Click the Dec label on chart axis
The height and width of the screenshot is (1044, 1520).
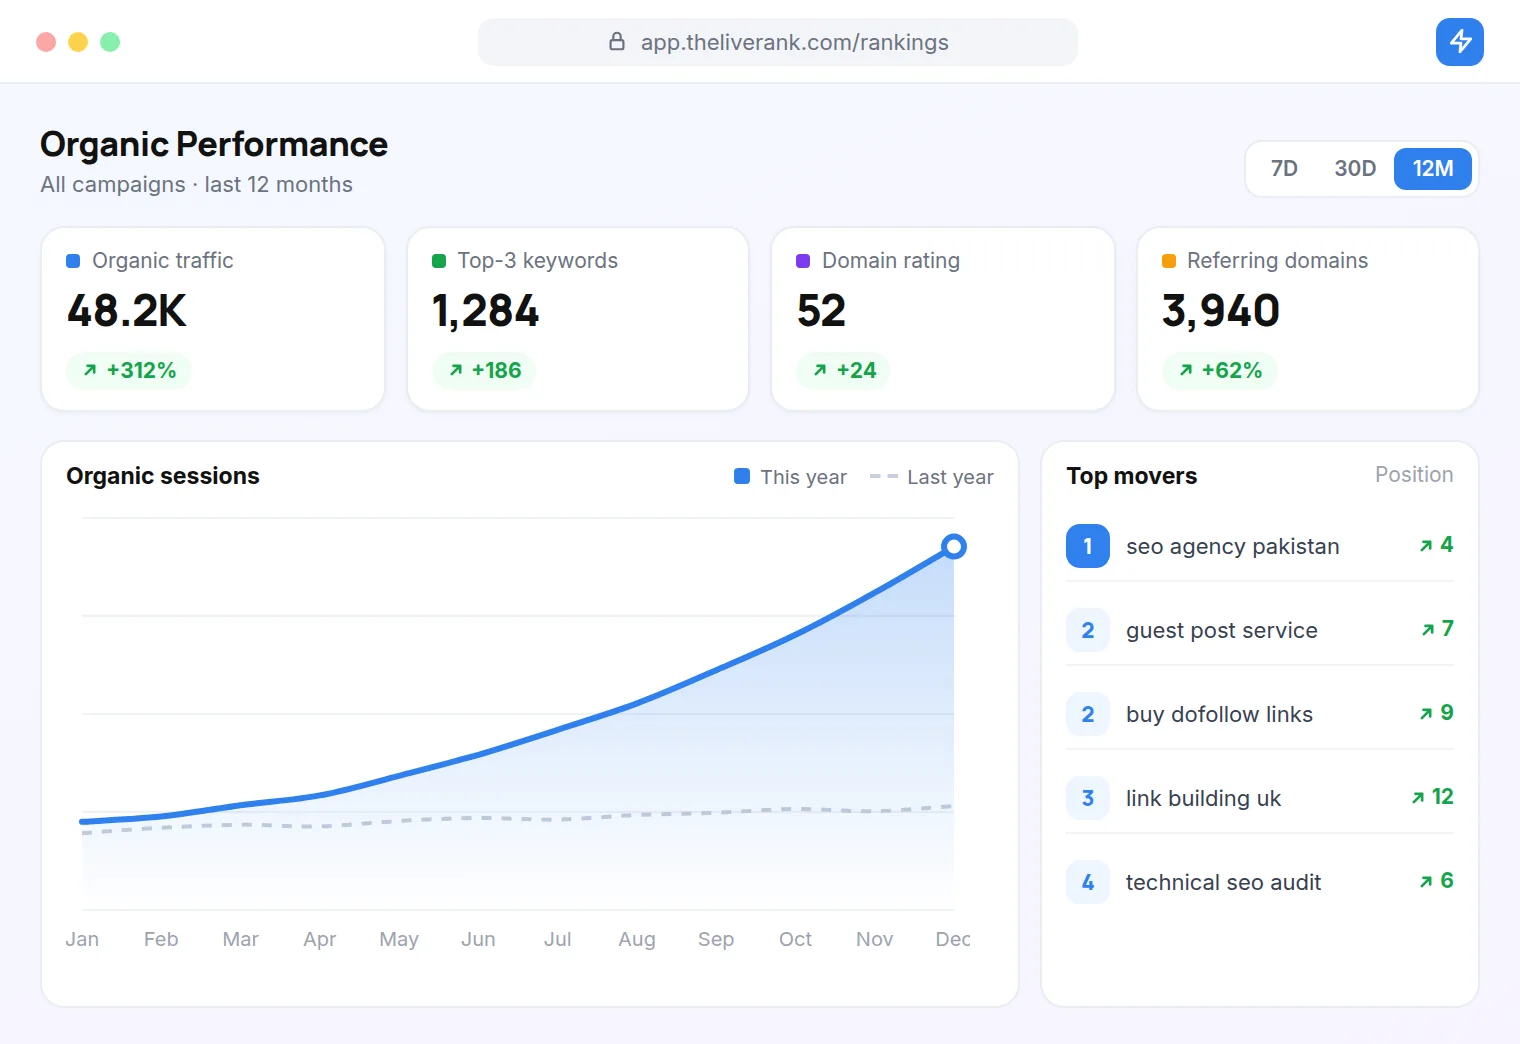point(953,939)
